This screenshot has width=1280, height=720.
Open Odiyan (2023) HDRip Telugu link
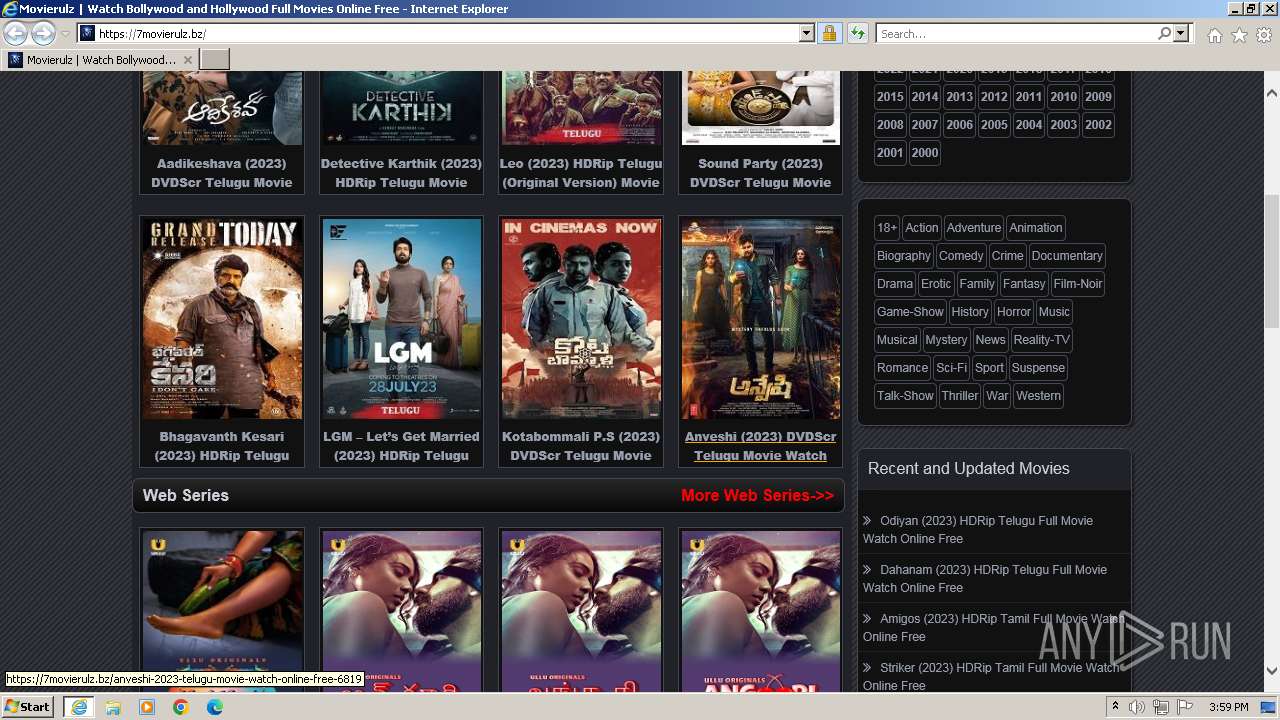pyautogui.click(x=978, y=530)
